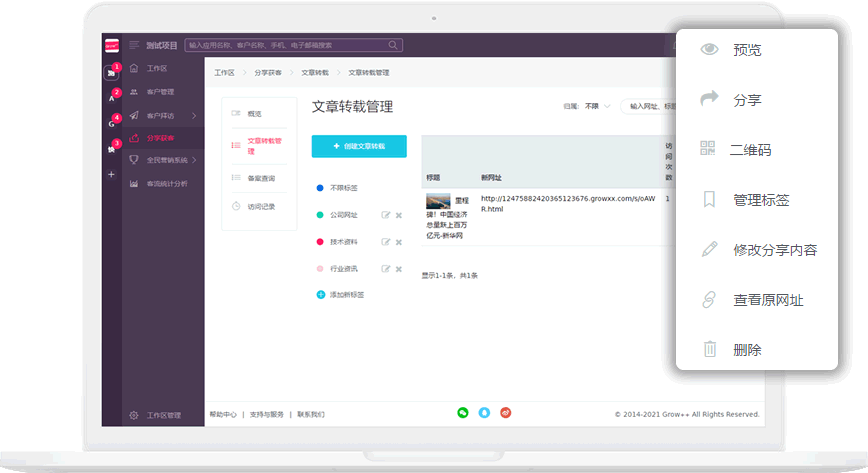This screenshot has height=473, width=868.
Task: Click delete X icon next to 技术资料 tag
Action: (x=398, y=242)
